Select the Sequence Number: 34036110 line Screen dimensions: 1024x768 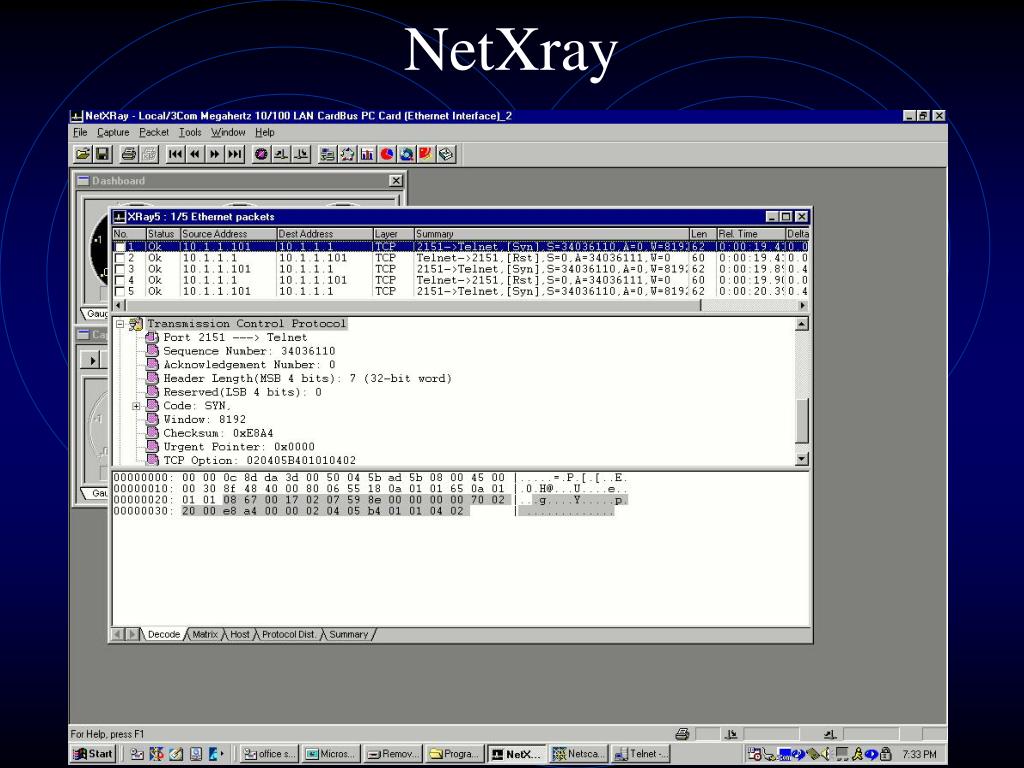[x=249, y=351]
